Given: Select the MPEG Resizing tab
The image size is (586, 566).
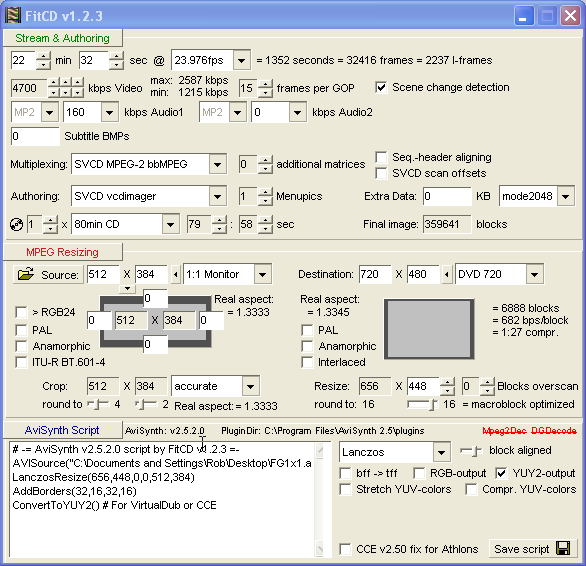Looking at the screenshot, I should coord(62,252).
